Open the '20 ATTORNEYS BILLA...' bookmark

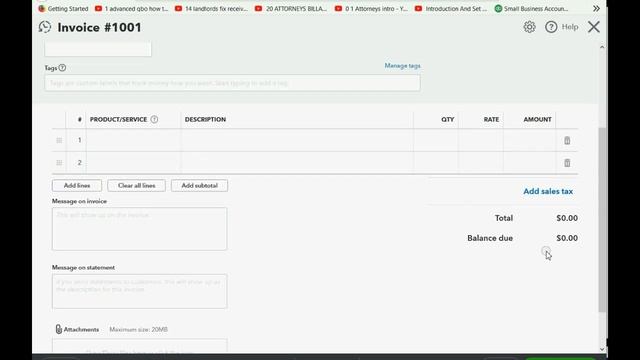pyautogui.click(x=291, y=8)
